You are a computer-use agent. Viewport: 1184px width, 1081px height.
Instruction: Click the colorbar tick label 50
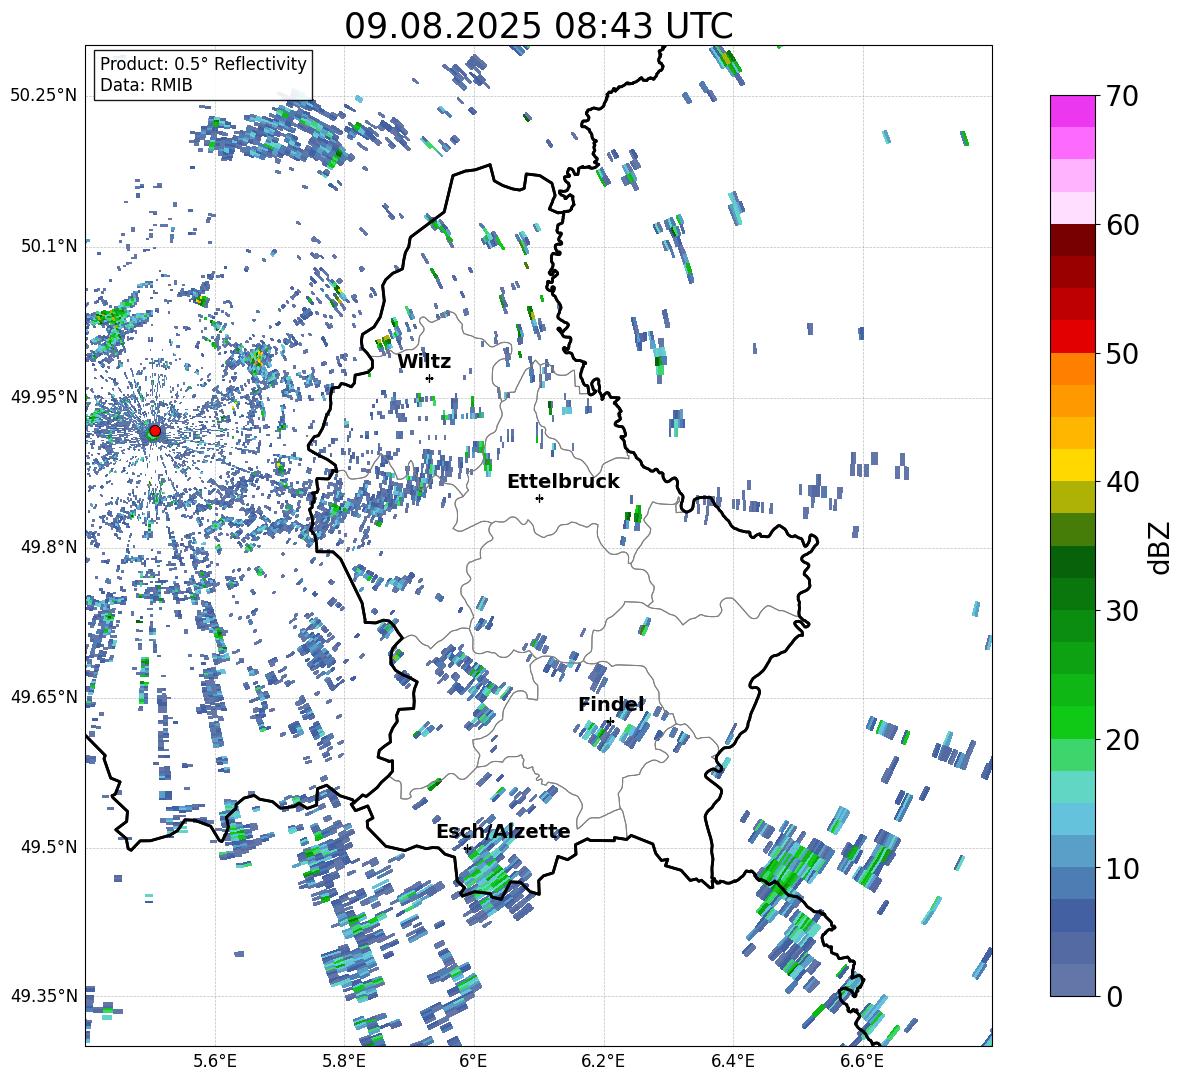(1122, 353)
